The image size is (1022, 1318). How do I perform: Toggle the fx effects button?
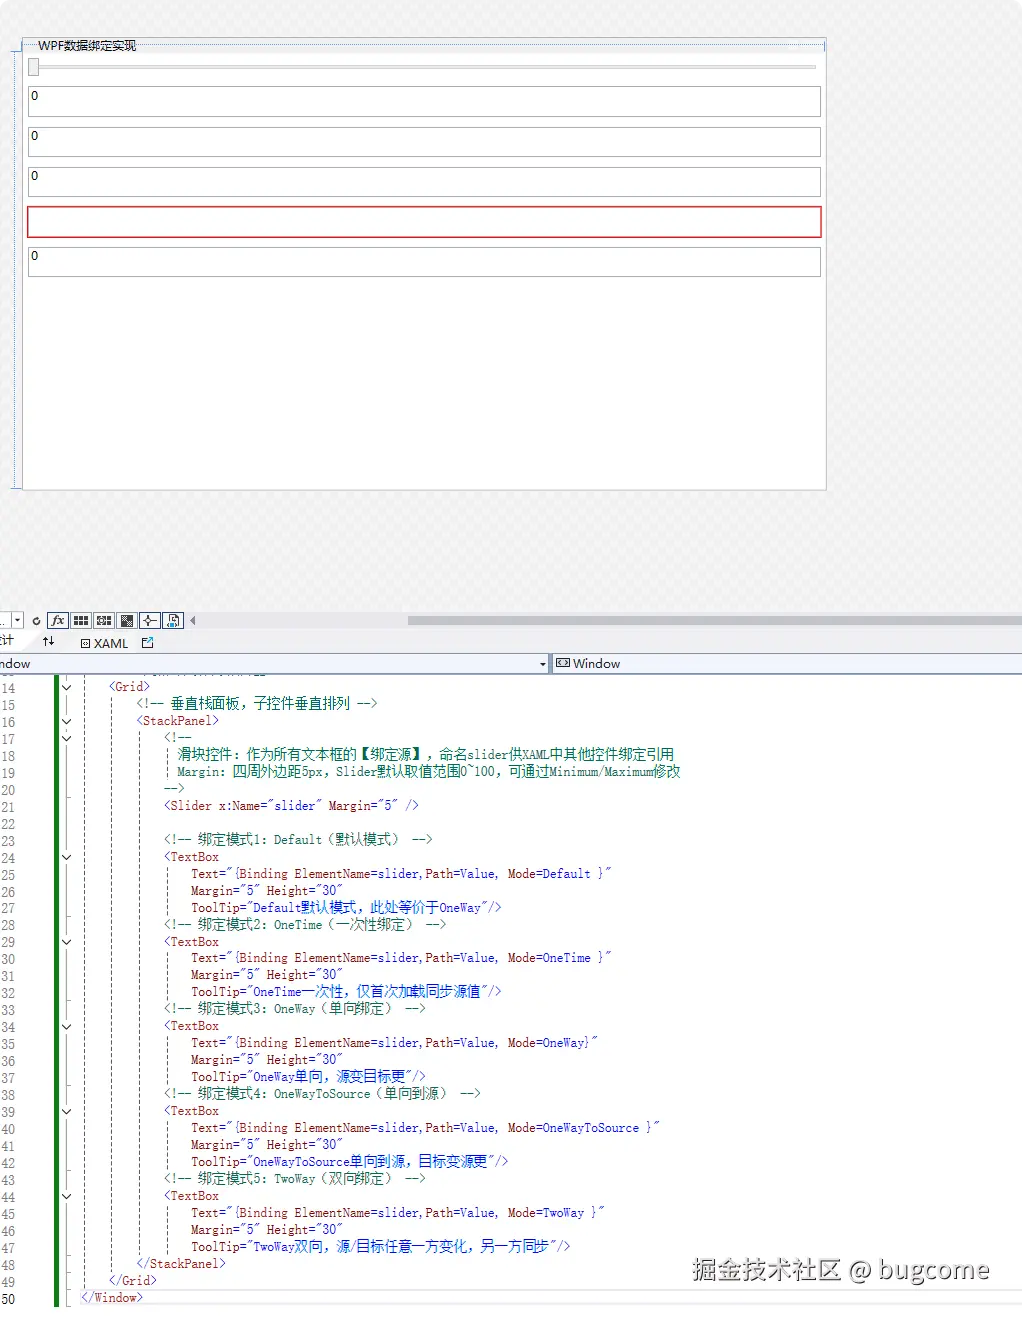pos(58,621)
